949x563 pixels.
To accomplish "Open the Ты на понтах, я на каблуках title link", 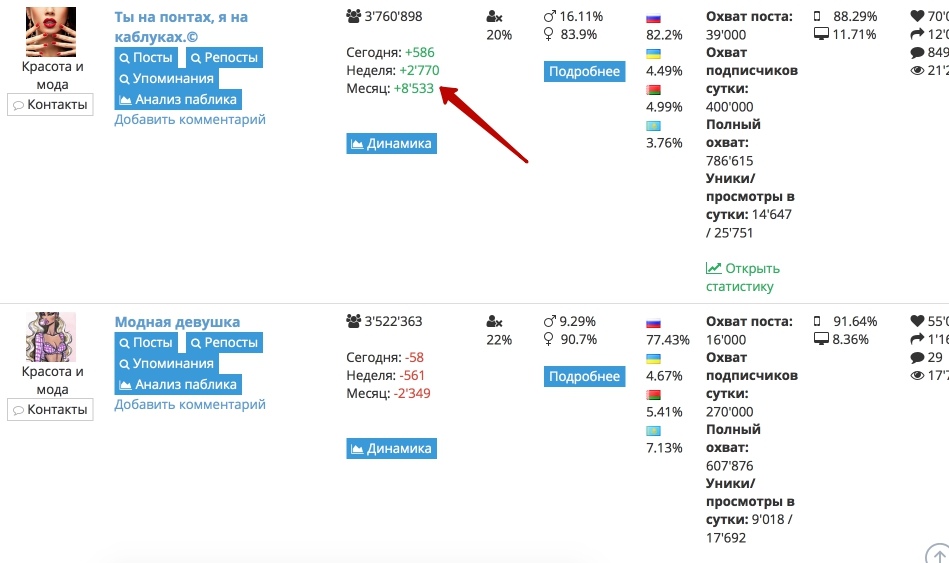I will click(181, 27).
